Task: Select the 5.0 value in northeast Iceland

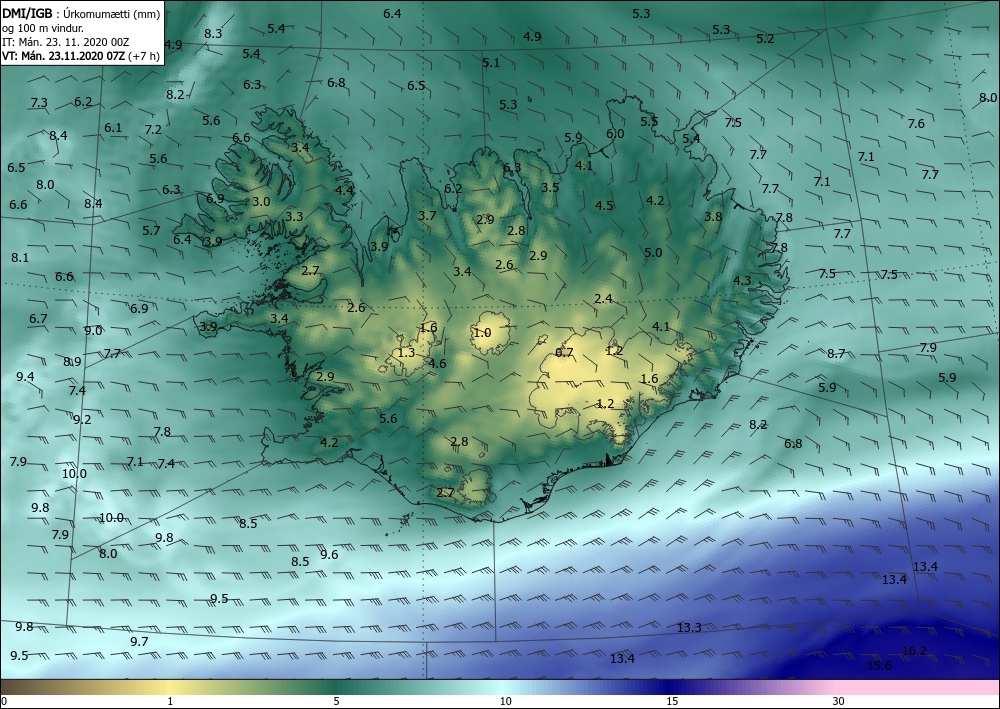Action: pyautogui.click(x=653, y=252)
